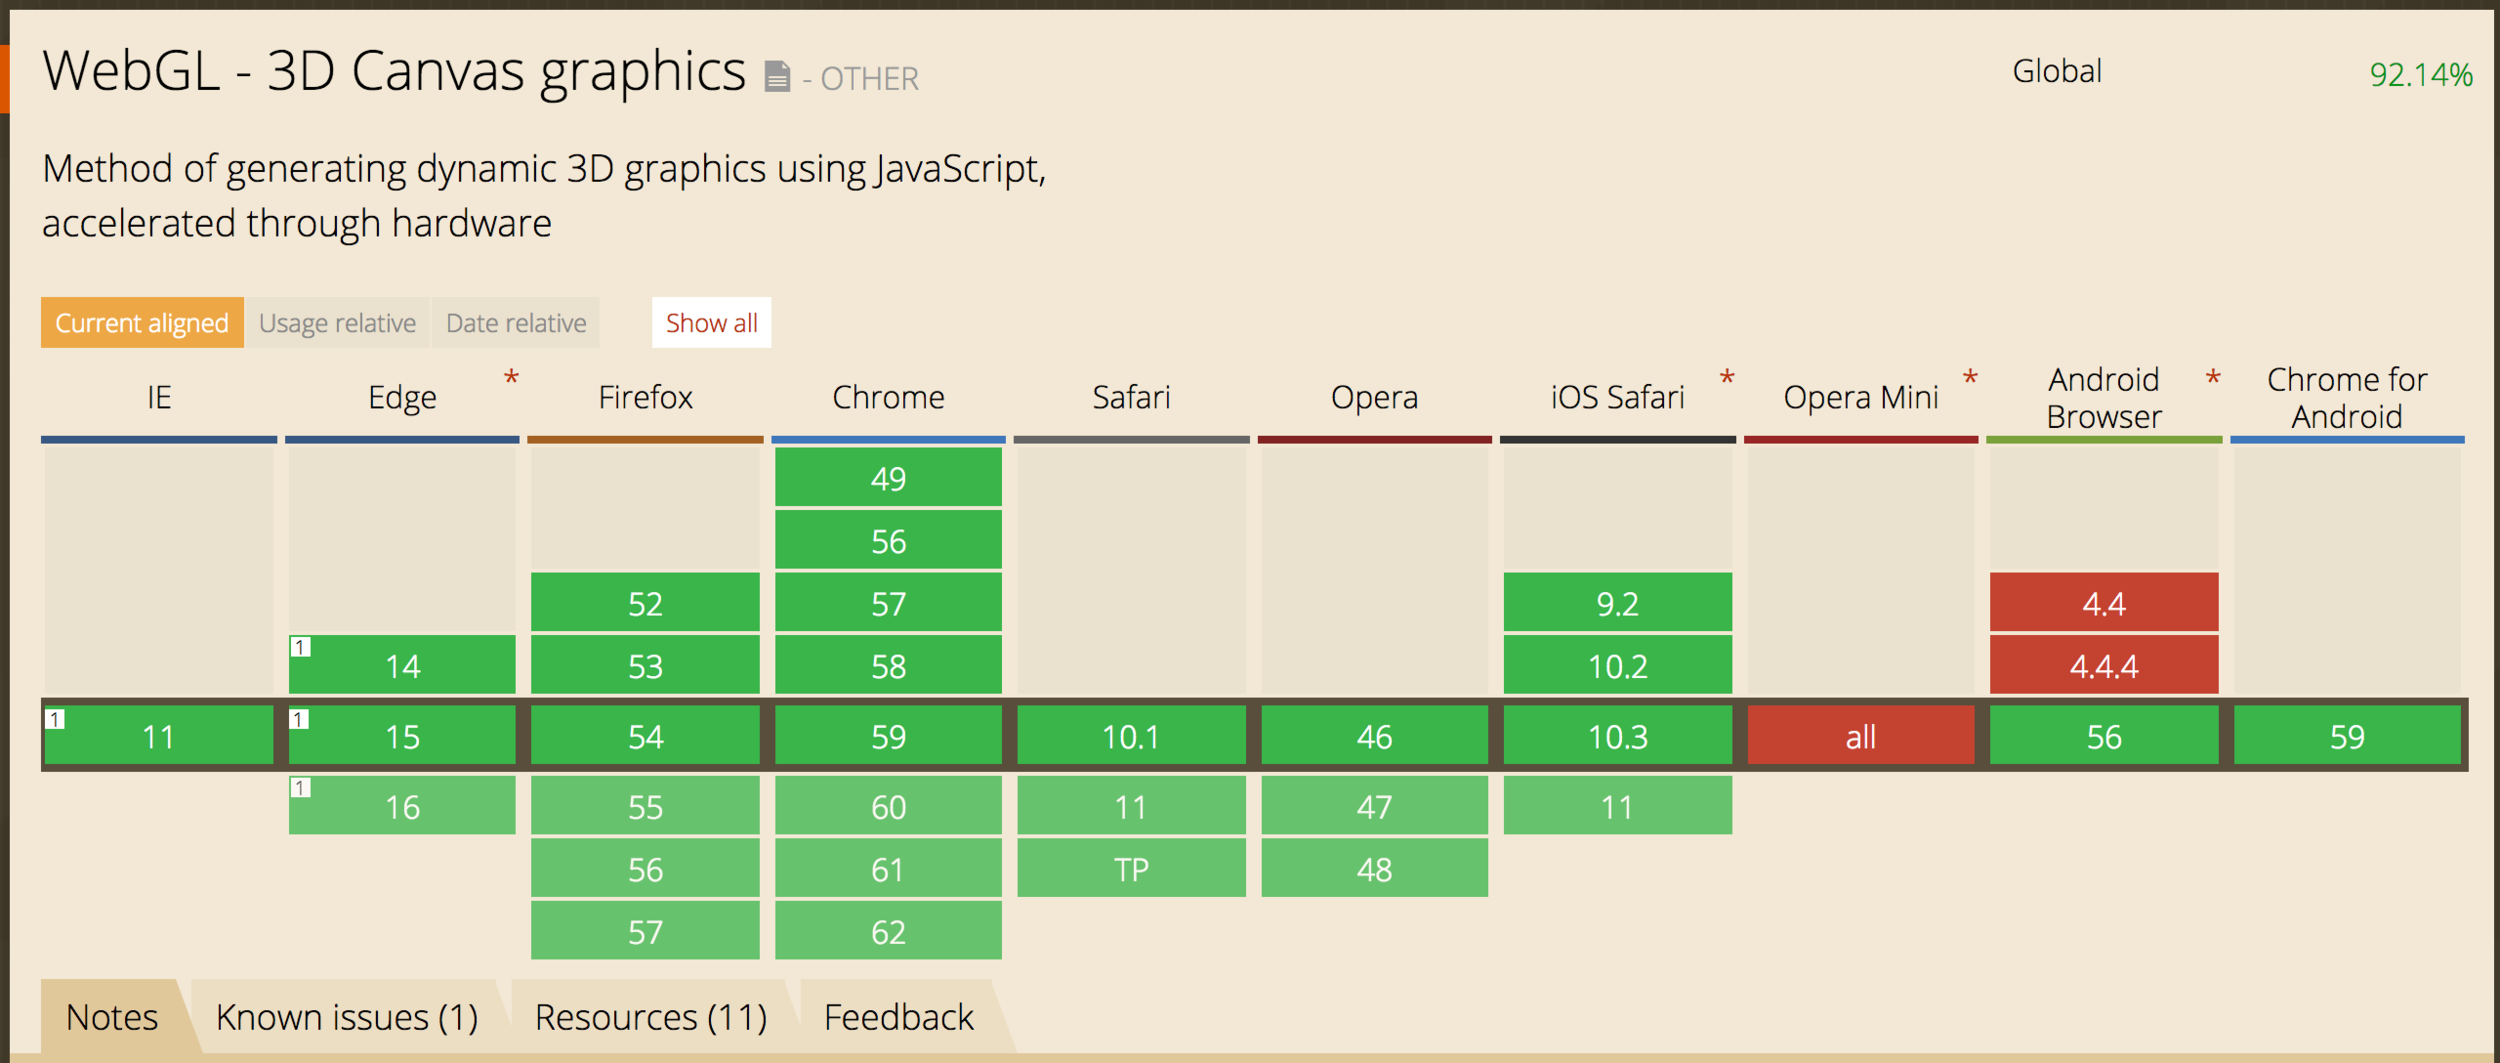Click the iOS Safari 10.2 cell
Screen dimensions: 2500x1063
tap(1617, 665)
